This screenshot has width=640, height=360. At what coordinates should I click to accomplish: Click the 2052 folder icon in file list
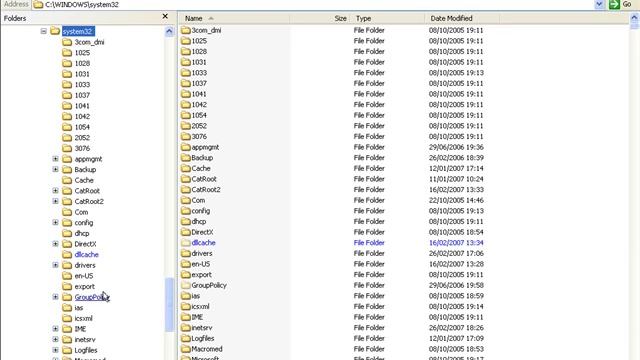pyautogui.click(x=186, y=126)
